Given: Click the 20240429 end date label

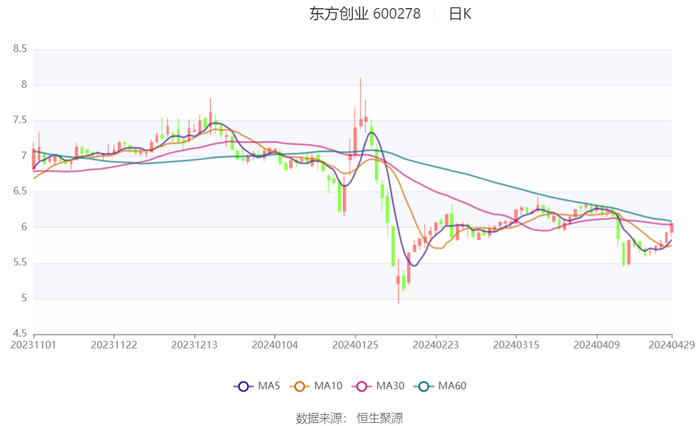Looking at the screenshot, I should point(672,344).
